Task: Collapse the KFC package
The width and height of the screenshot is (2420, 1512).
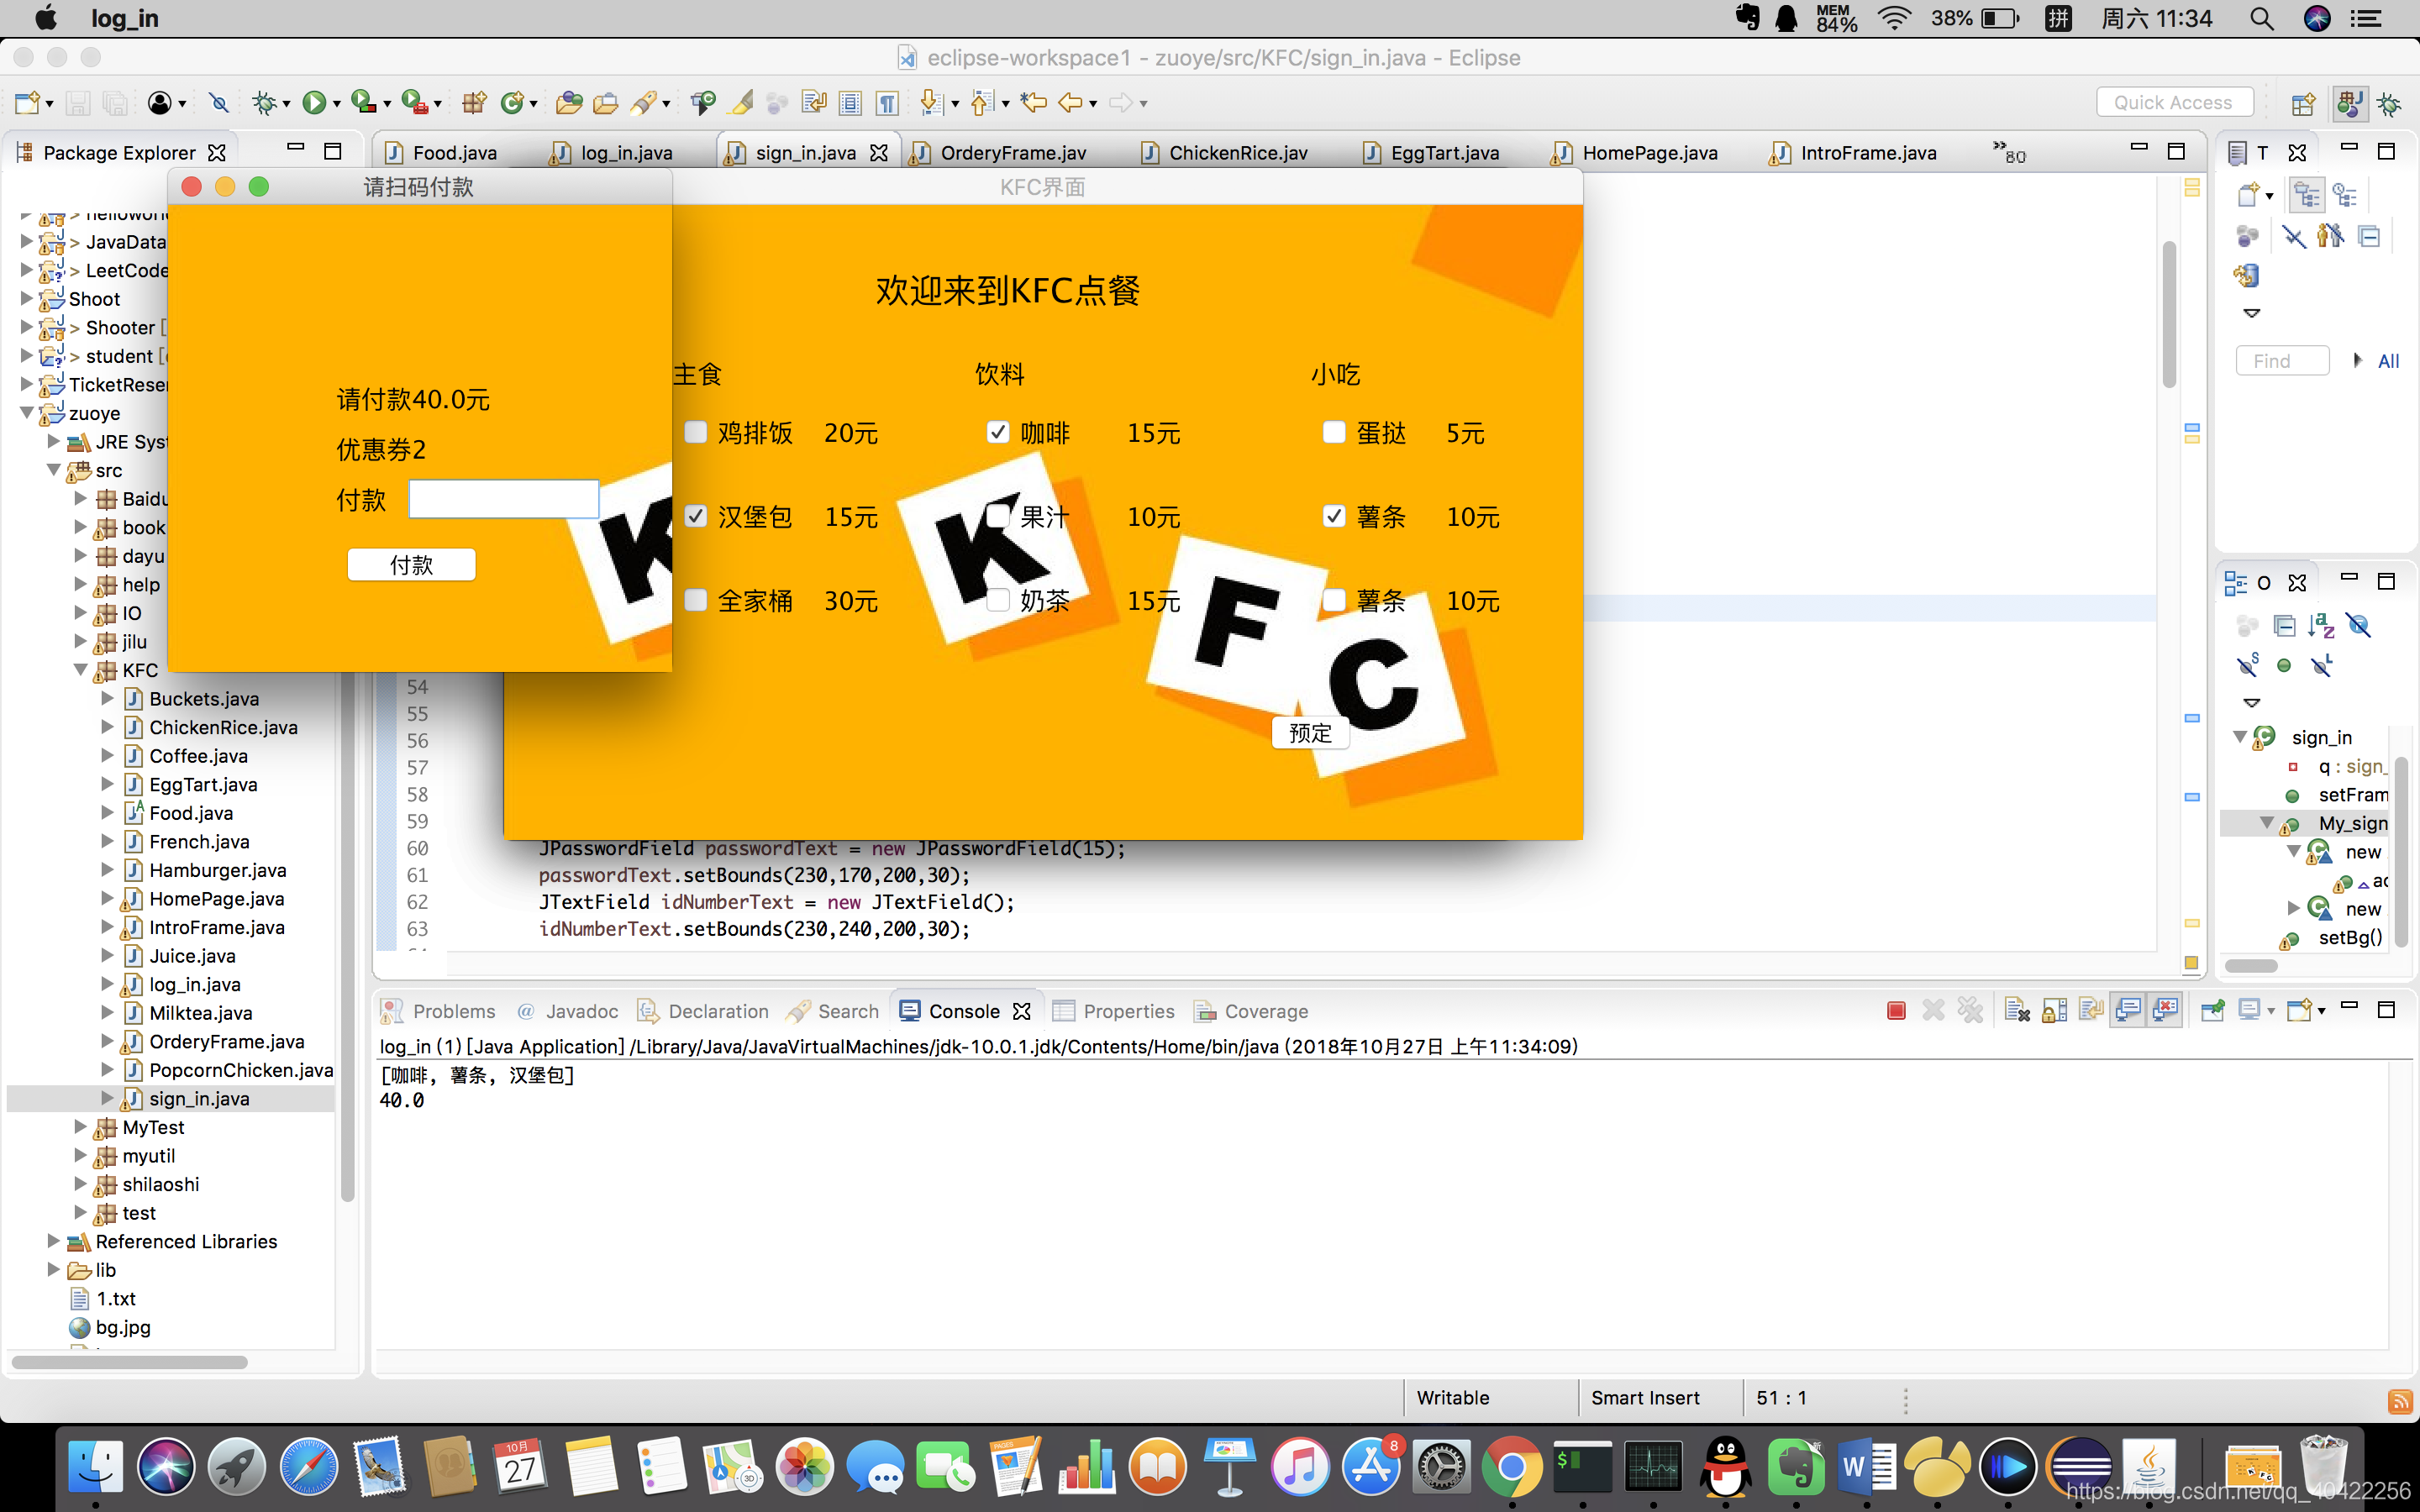Action: point(81,670)
